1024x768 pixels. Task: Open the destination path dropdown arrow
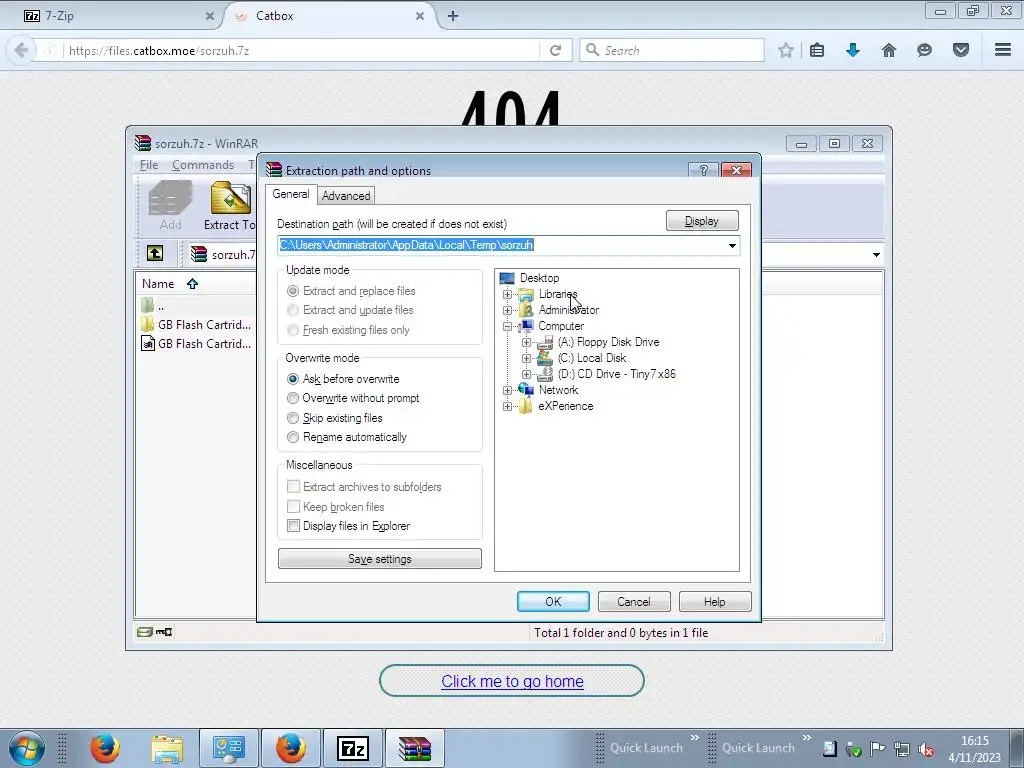[732, 246]
